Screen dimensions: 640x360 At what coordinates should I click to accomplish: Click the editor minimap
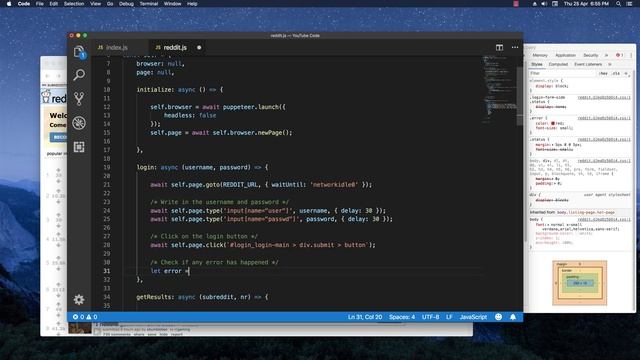(x=499, y=90)
